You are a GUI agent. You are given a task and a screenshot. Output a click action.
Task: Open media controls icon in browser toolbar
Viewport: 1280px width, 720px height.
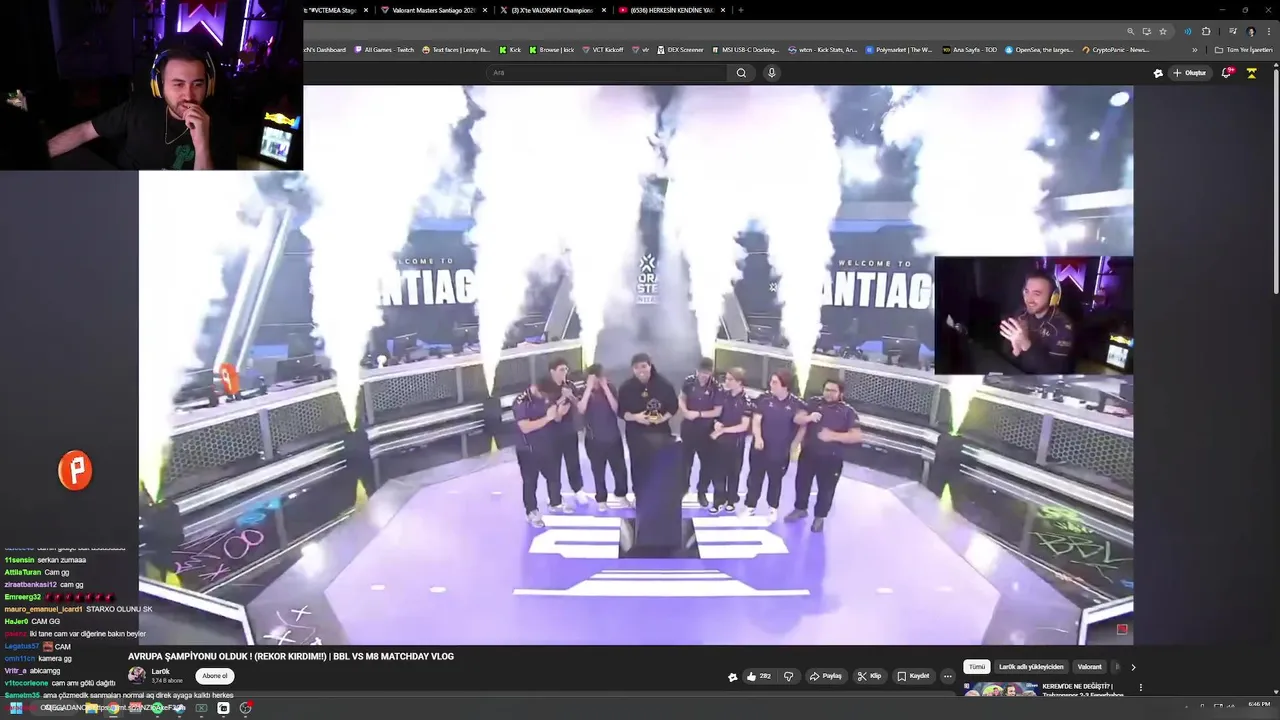click(x=1232, y=31)
